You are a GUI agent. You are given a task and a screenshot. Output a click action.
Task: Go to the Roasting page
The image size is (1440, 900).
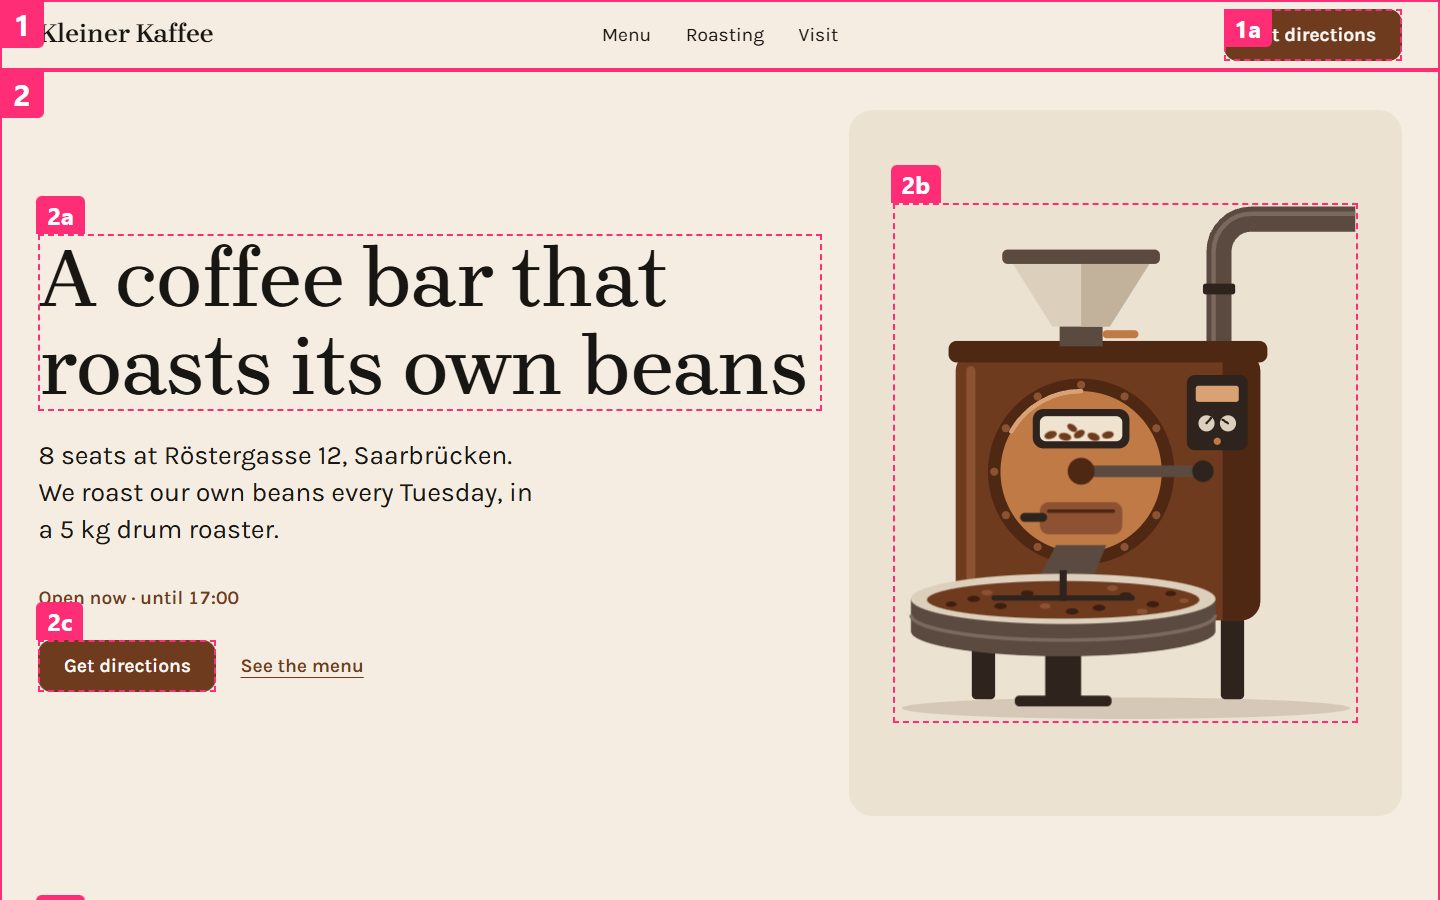[x=725, y=35]
